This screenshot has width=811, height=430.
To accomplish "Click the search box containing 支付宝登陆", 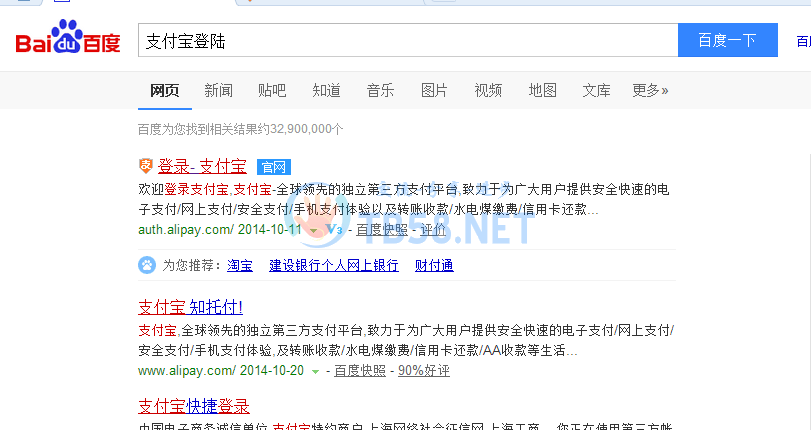I will click(407, 41).
